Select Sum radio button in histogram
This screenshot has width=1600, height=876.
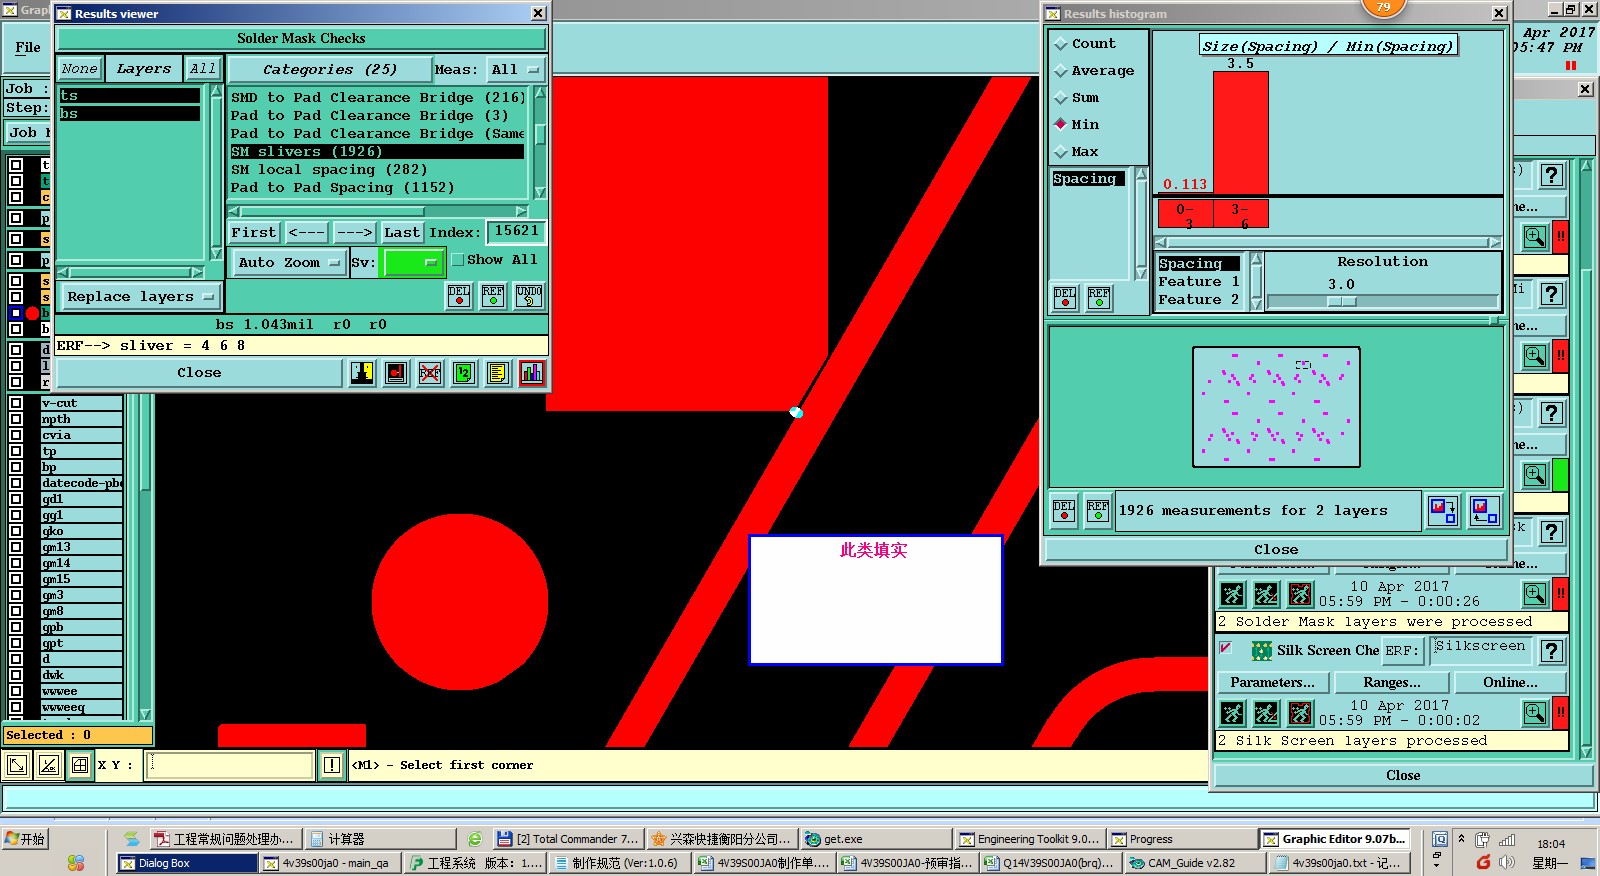(x=1061, y=98)
